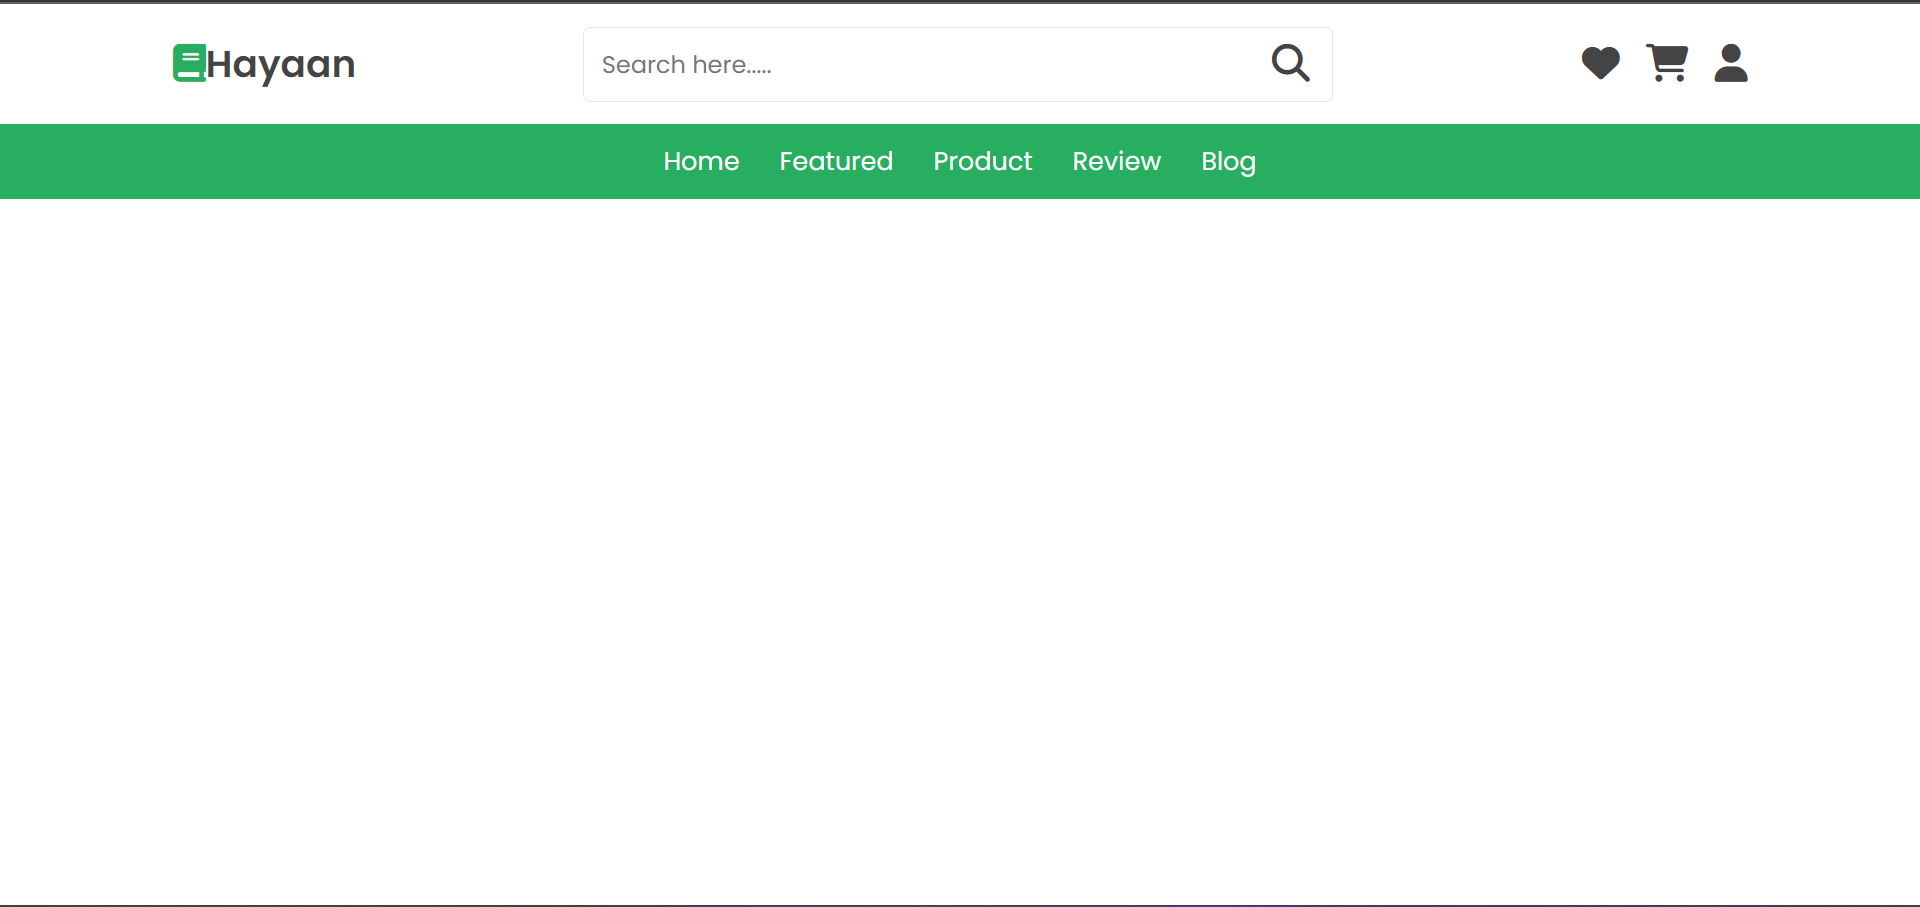
Task: Submit search with the magnifier button
Action: [1291, 63]
